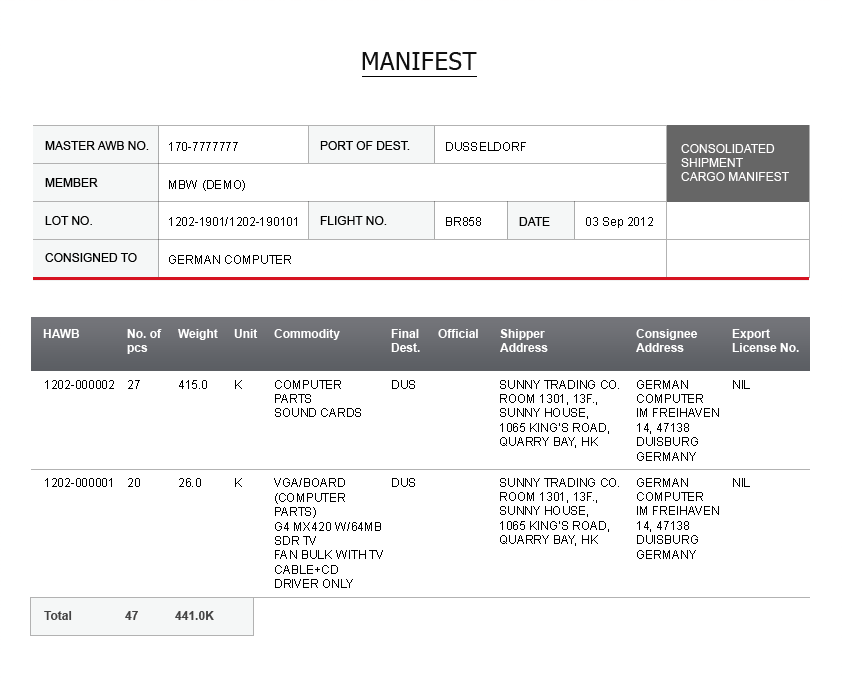Select the MBW (DEMO) member value
This screenshot has height=683, width=842.
(207, 185)
